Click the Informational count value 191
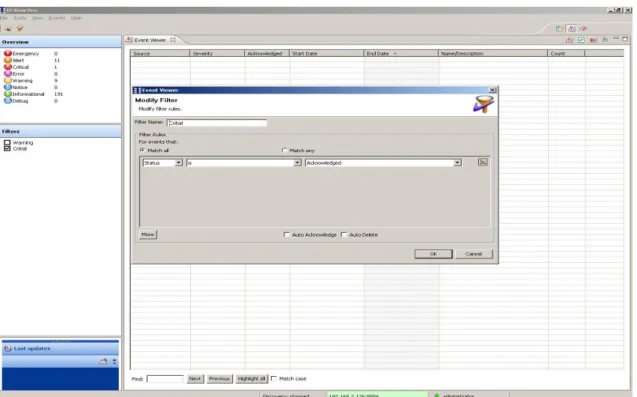The height and width of the screenshot is (397, 637). click(58, 94)
